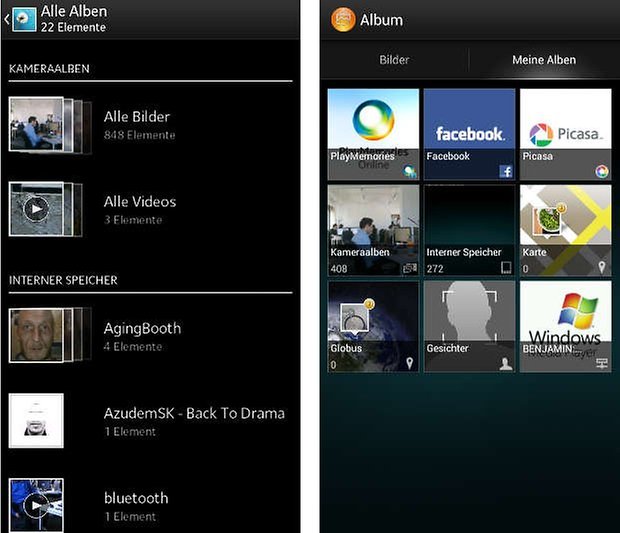Click the KAMERAALBEN section header
The image size is (620, 533).
[x=49, y=69]
